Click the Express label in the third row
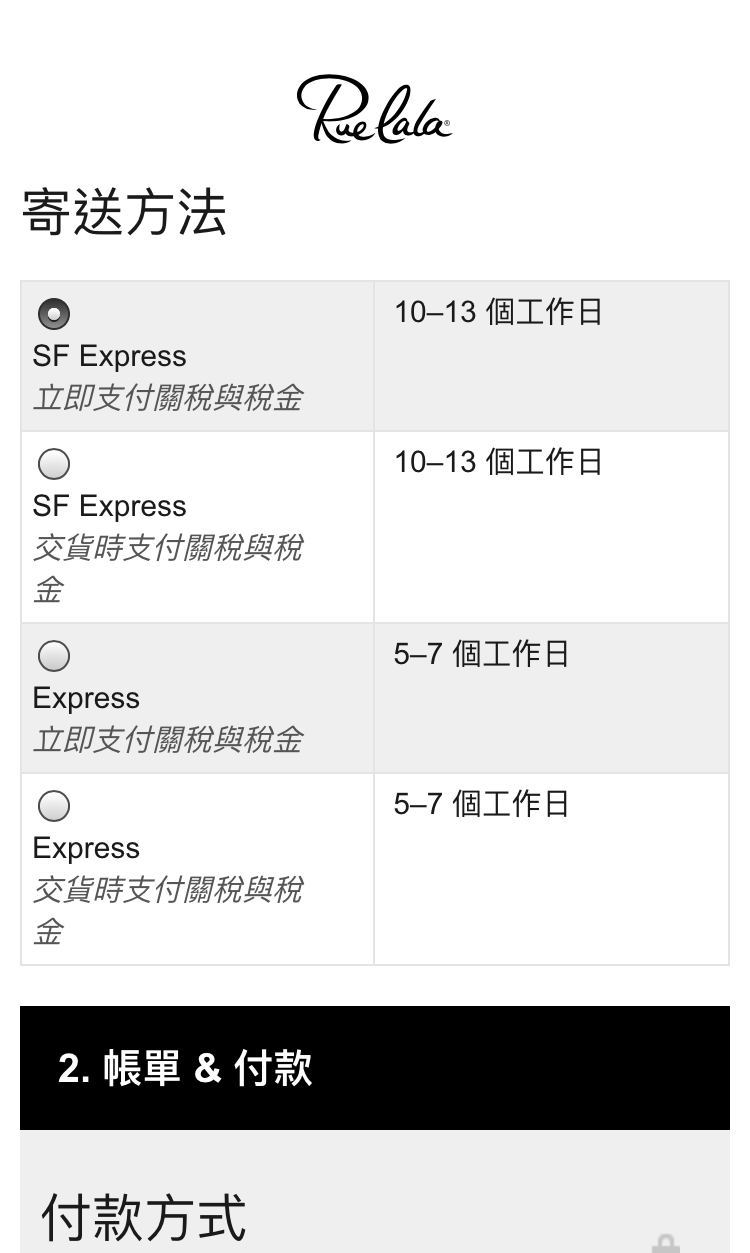Viewport: 750px width, 1253px height. point(86,698)
